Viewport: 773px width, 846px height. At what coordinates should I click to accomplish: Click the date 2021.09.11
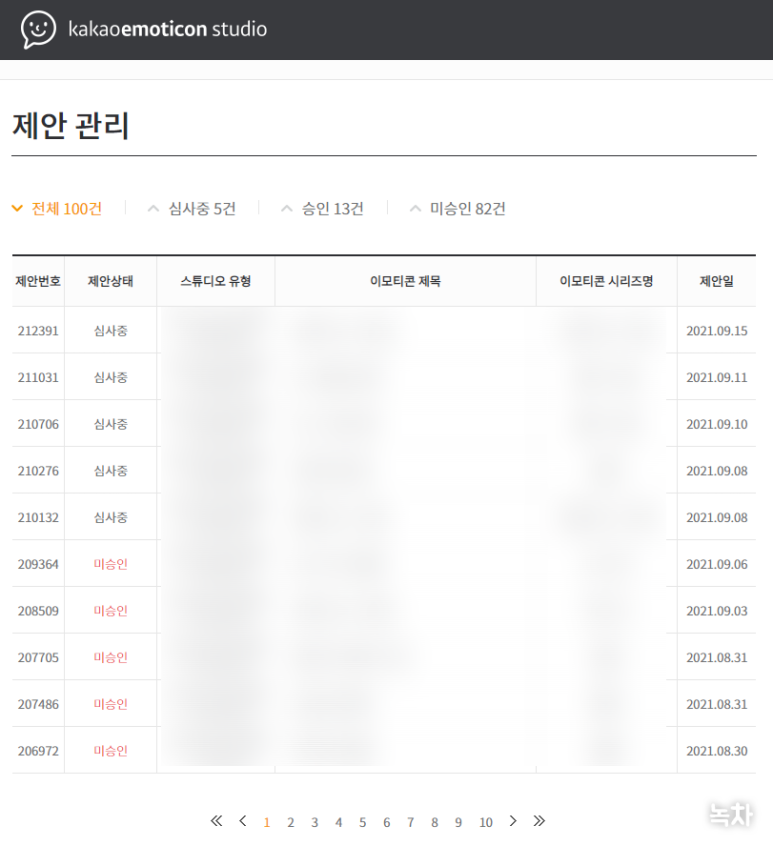[x=717, y=378]
